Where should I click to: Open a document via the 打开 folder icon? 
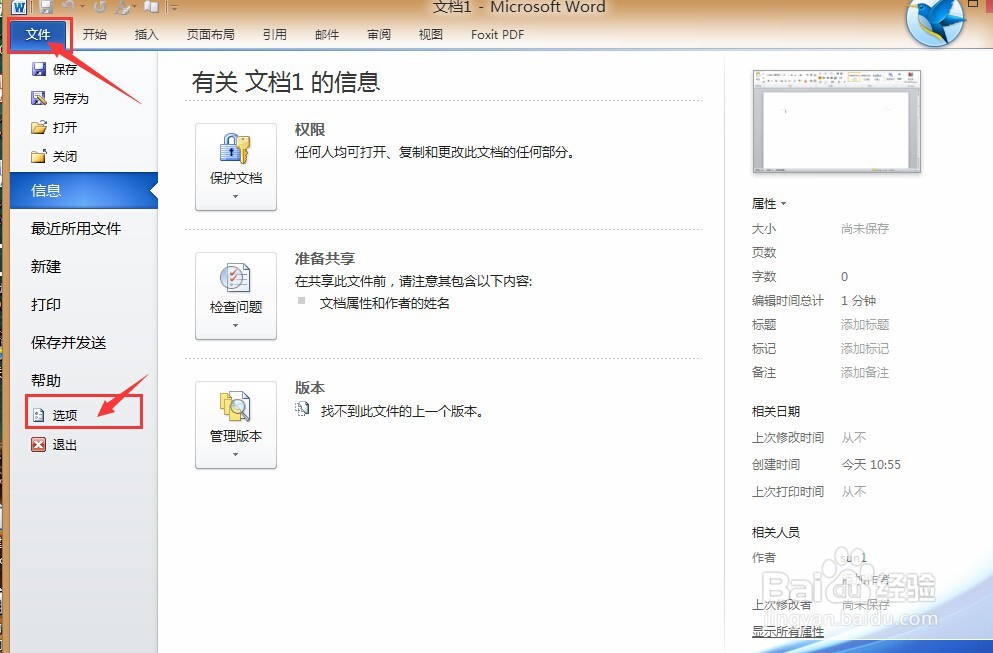coord(39,127)
